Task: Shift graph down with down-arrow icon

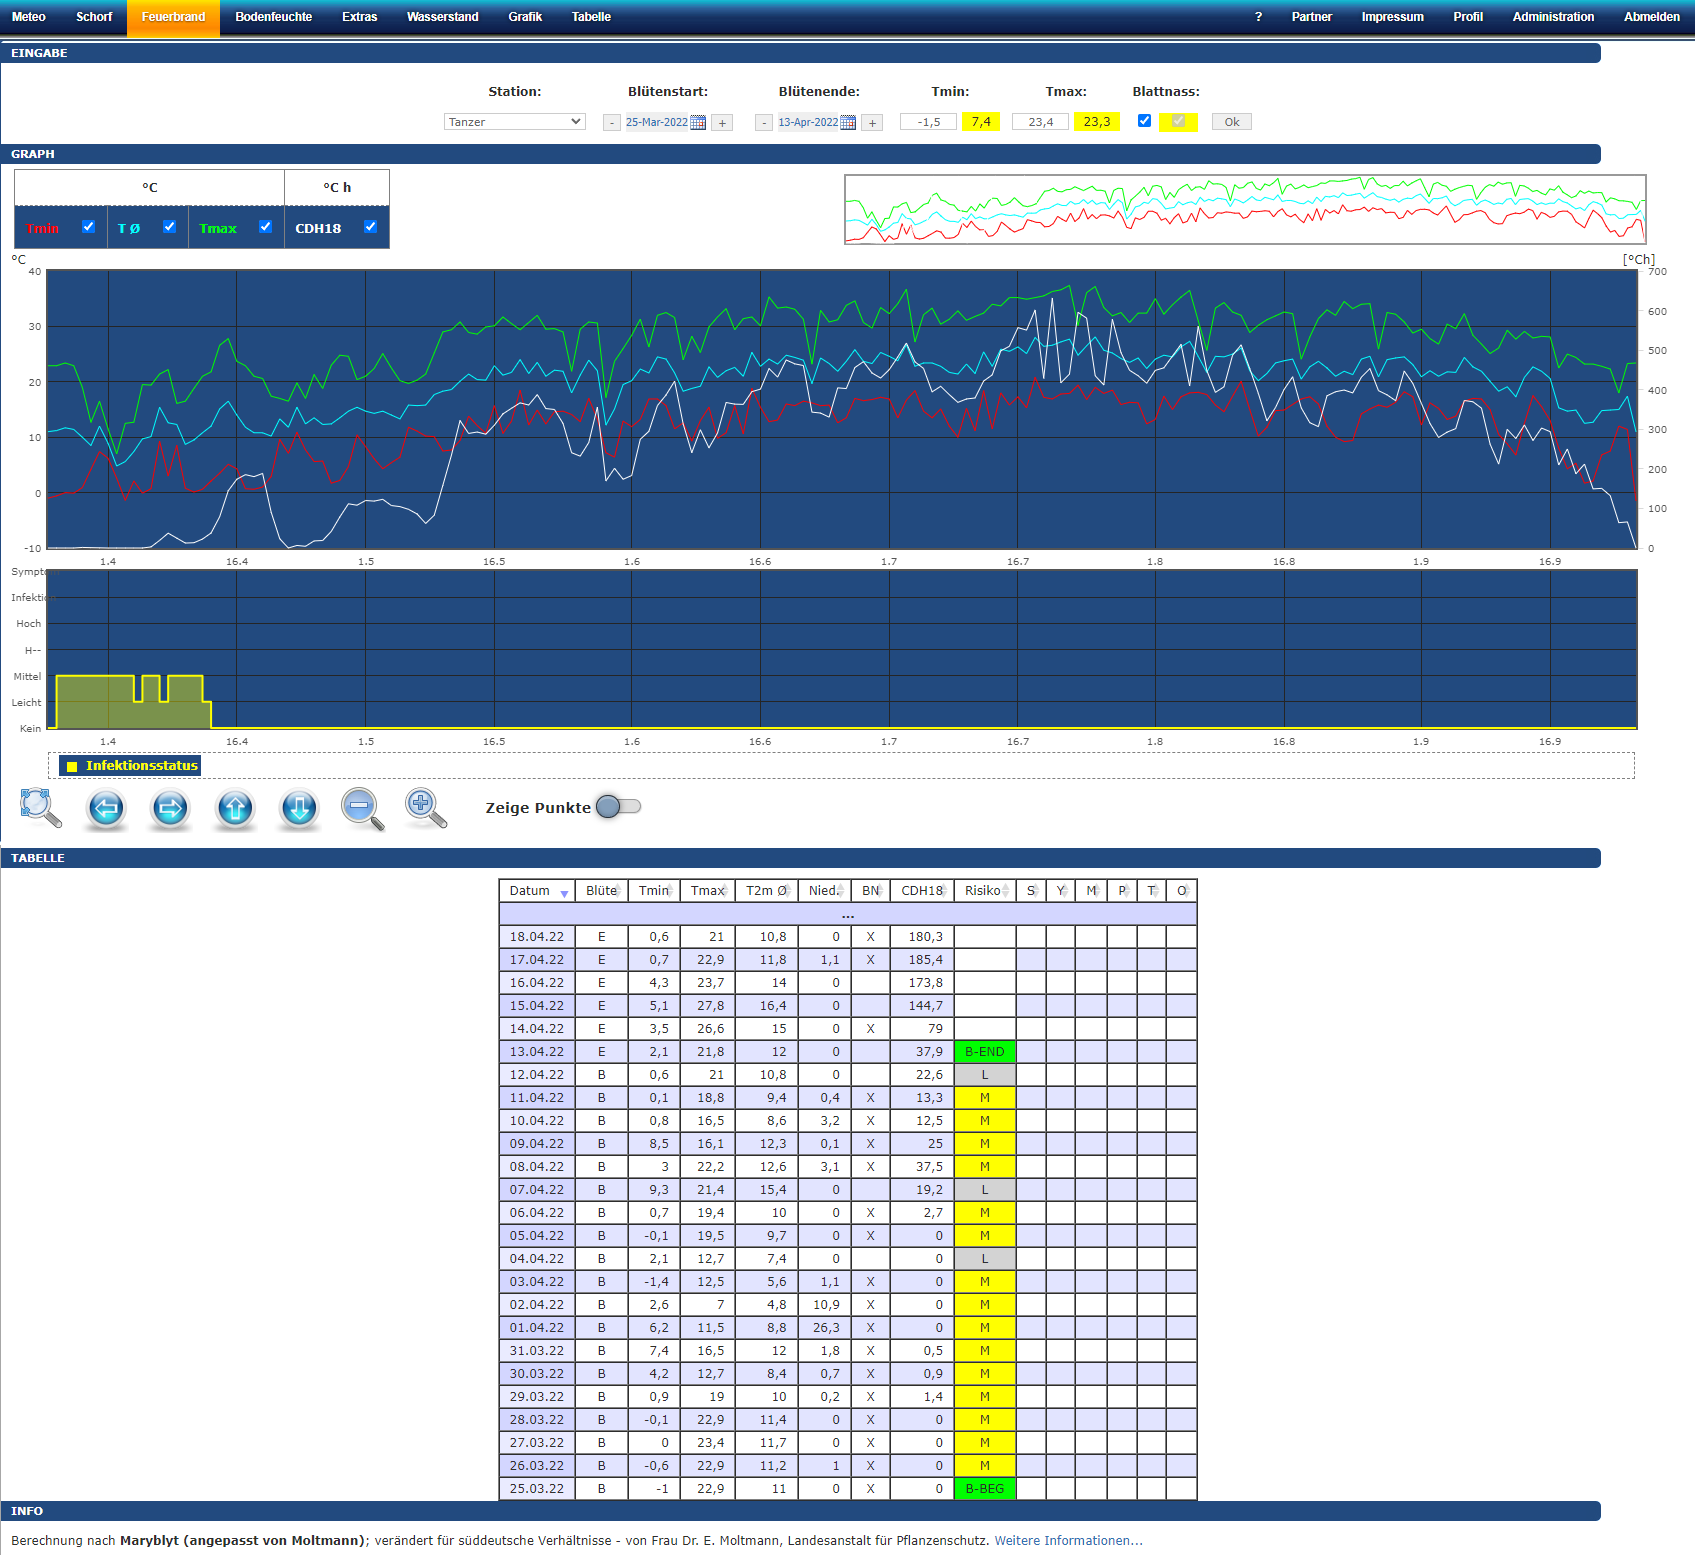Action: pyautogui.click(x=299, y=807)
